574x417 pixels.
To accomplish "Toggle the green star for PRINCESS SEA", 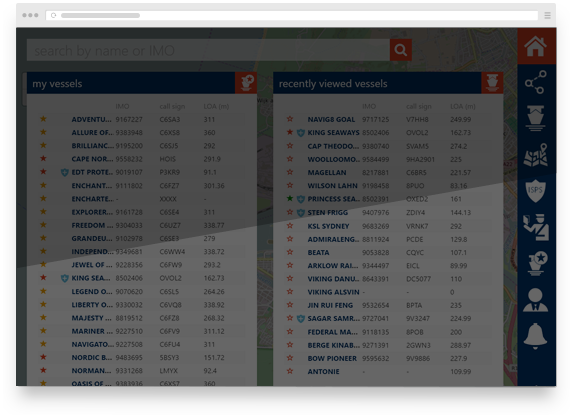I will pos(290,199).
